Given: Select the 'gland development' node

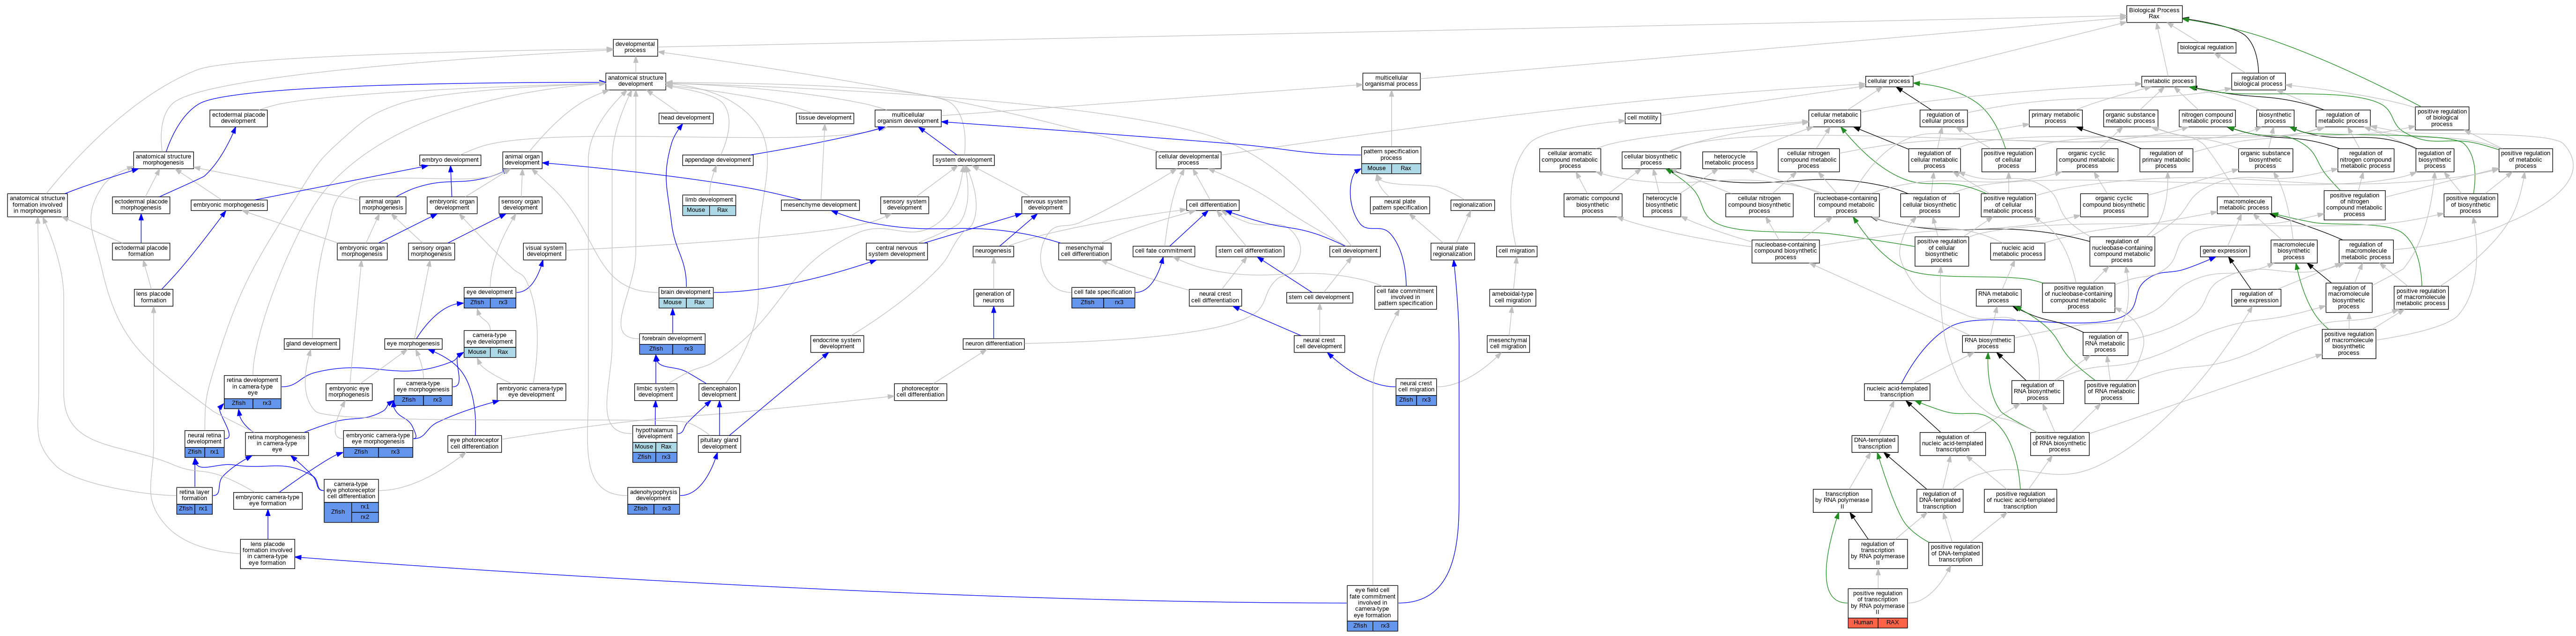Looking at the screenshot, I should pyautogui.click(x=312, y=344).
